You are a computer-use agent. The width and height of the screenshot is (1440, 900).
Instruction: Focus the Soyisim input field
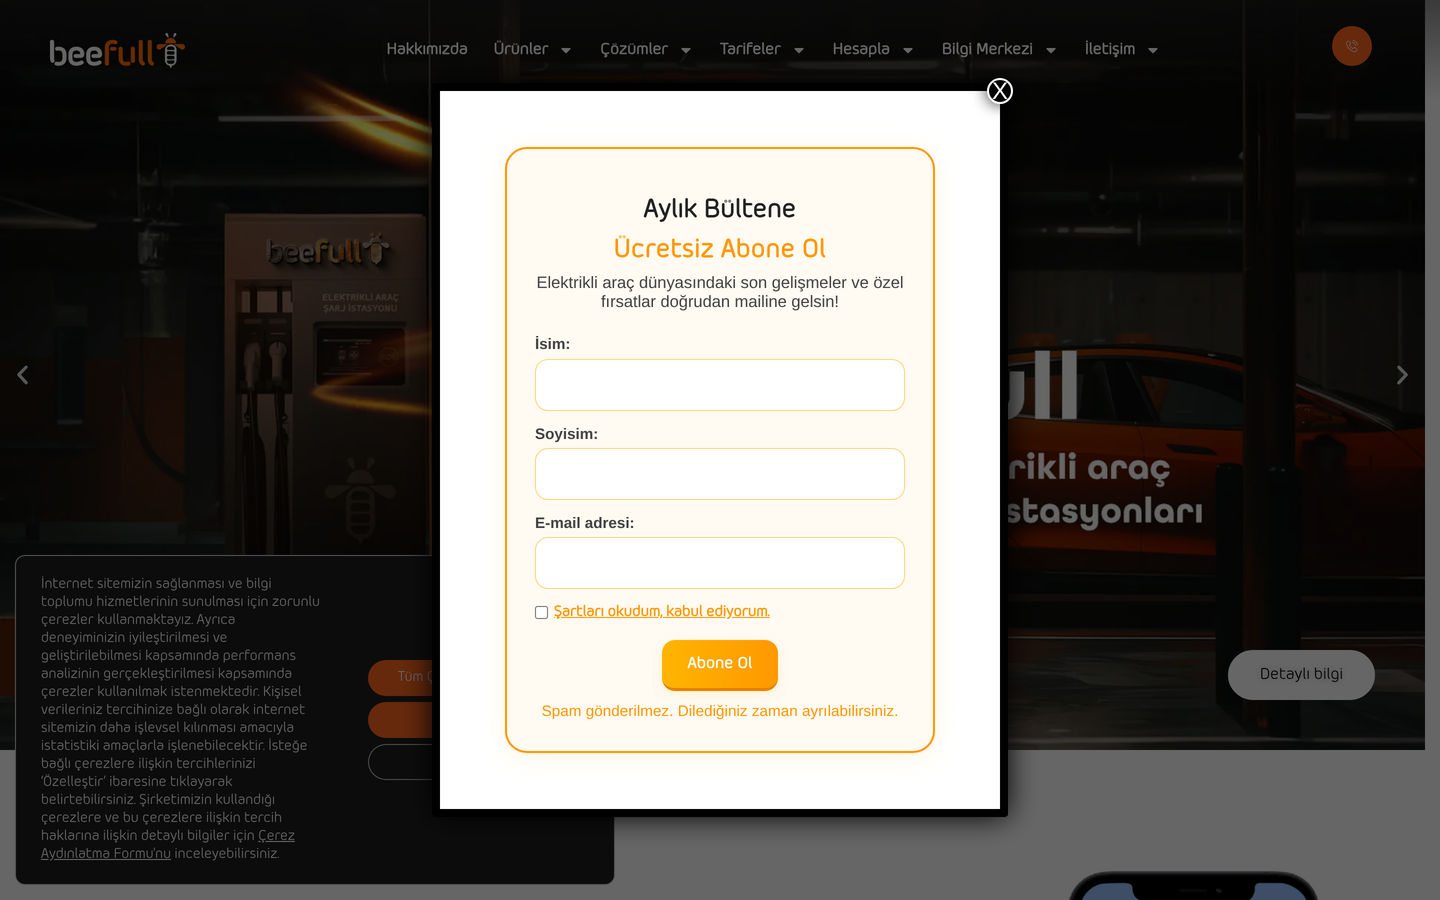tap(720, 474)
